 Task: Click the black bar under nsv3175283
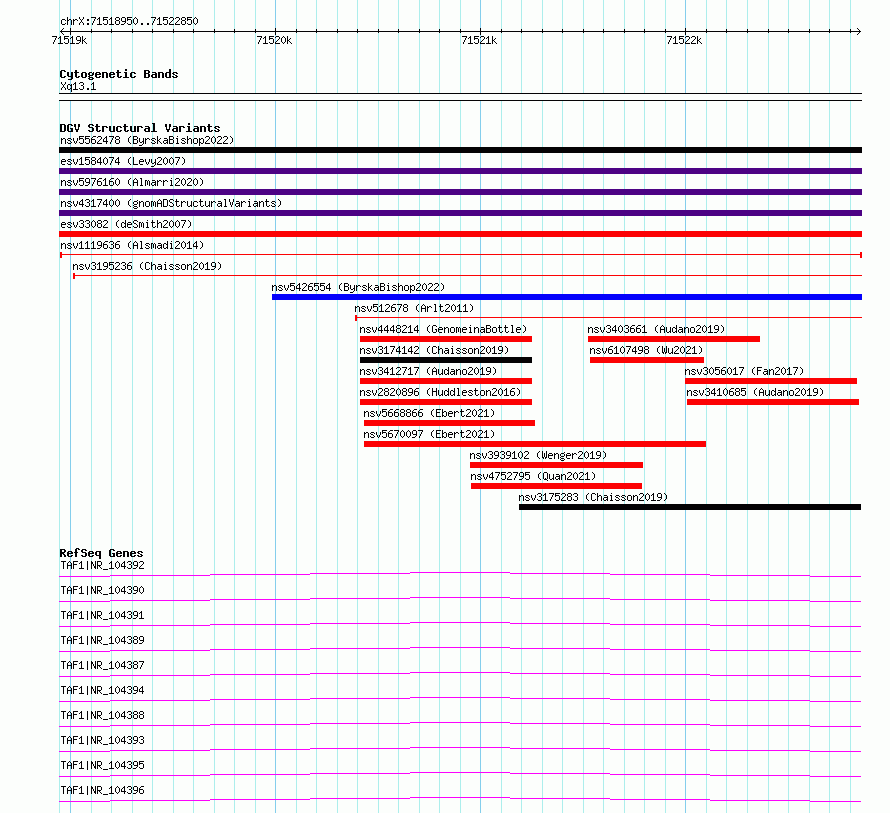tap(690, 507)
